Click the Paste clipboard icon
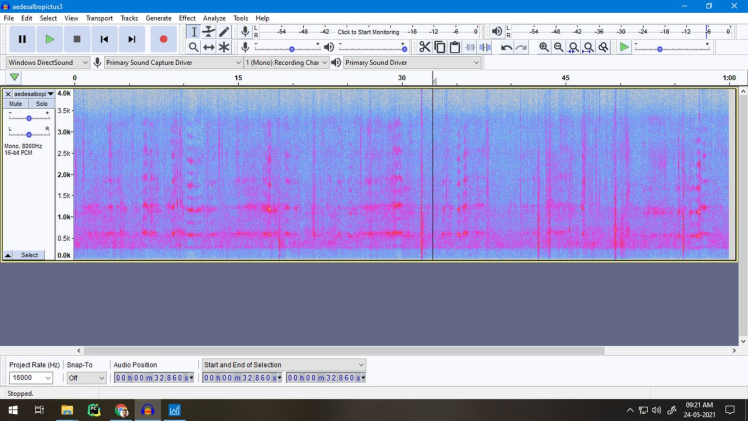The height and width of the screenshot is (421, 748). [455, 47]
